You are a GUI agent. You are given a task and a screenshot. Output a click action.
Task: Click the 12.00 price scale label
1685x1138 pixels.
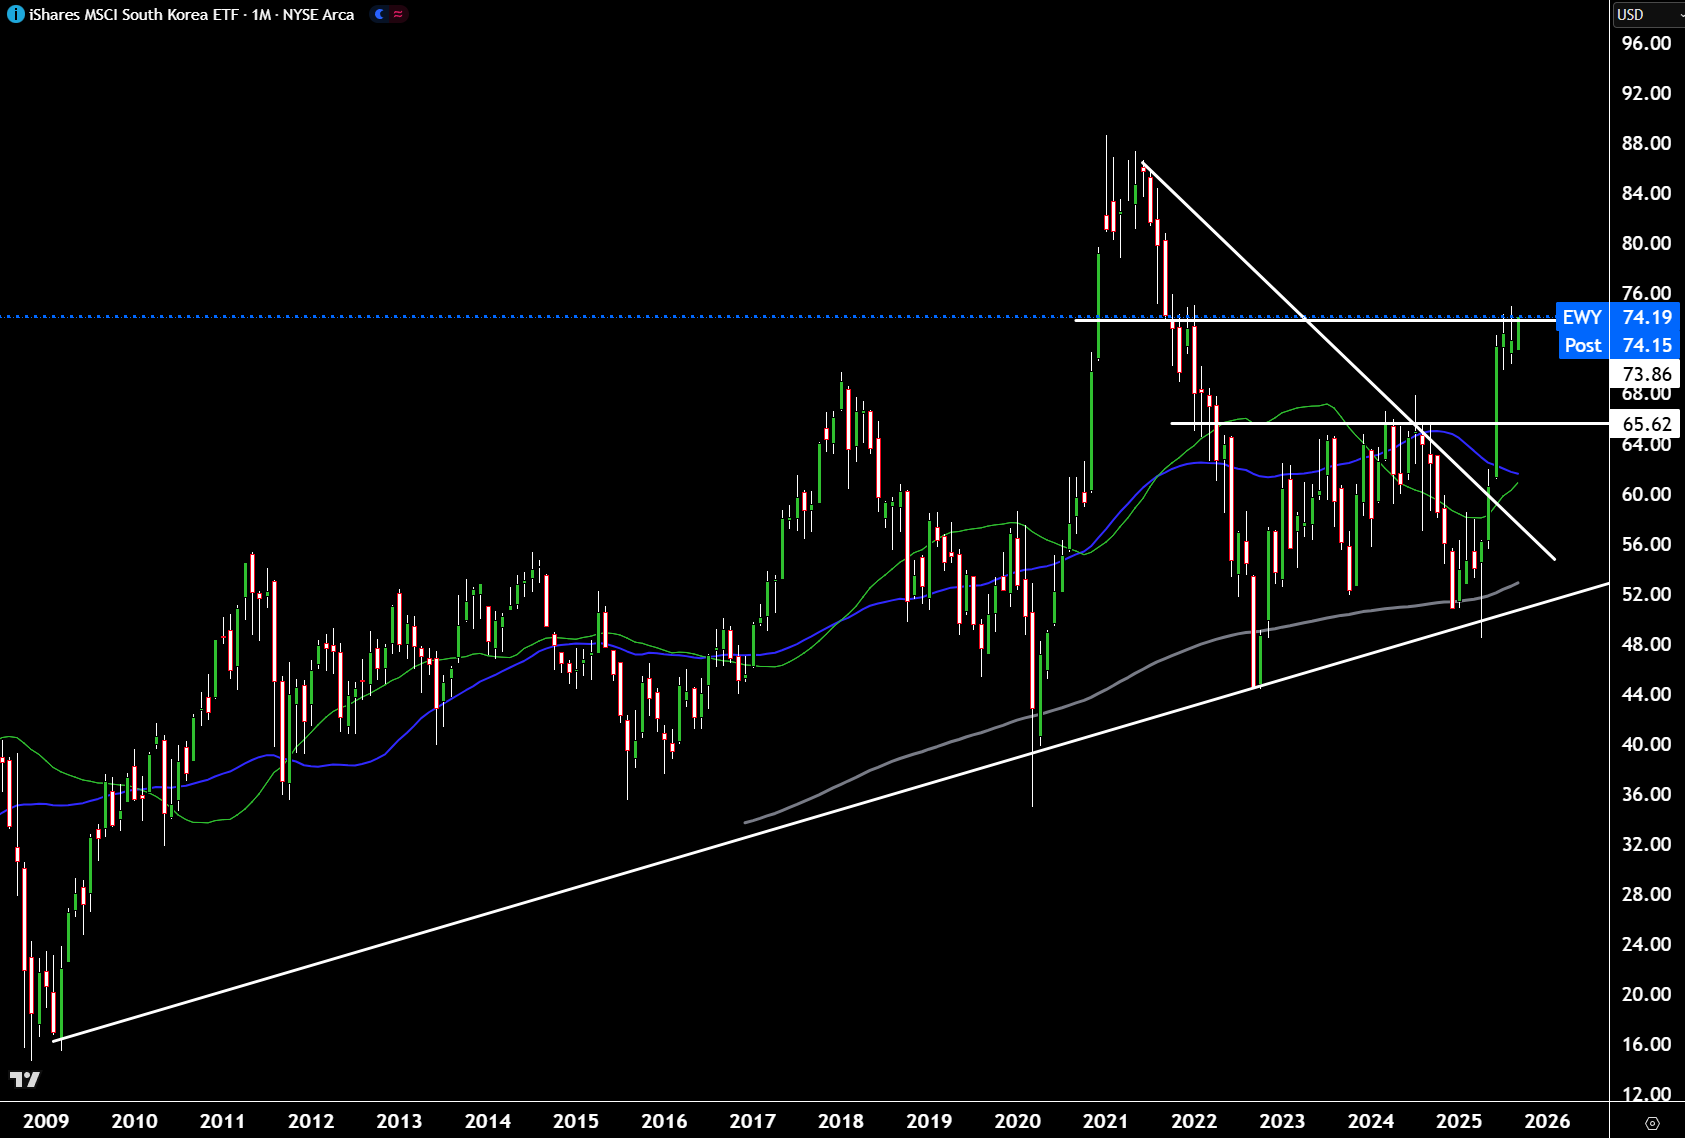[x=1646, y=1093]
